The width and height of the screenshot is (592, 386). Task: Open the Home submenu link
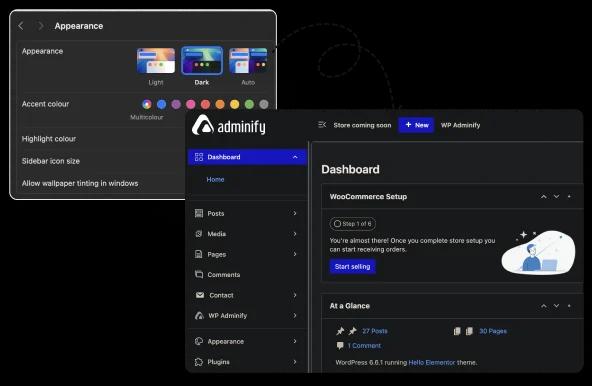pyautogui.click(x=215, y=179)
